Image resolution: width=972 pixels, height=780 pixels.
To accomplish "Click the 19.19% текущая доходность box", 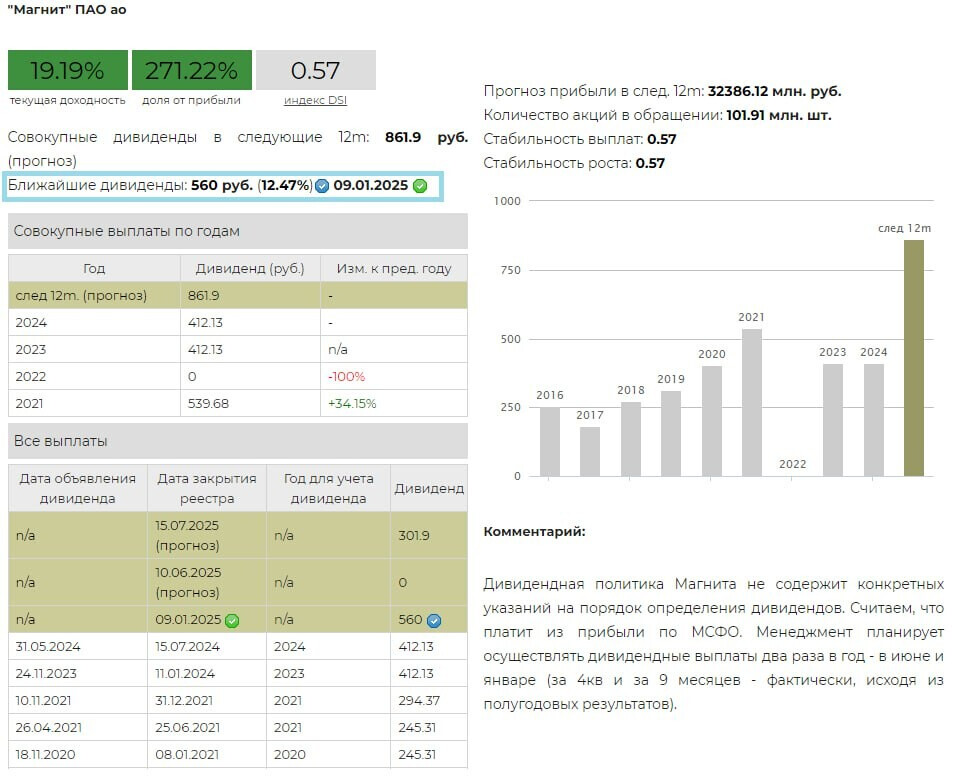I will (68, 71).
